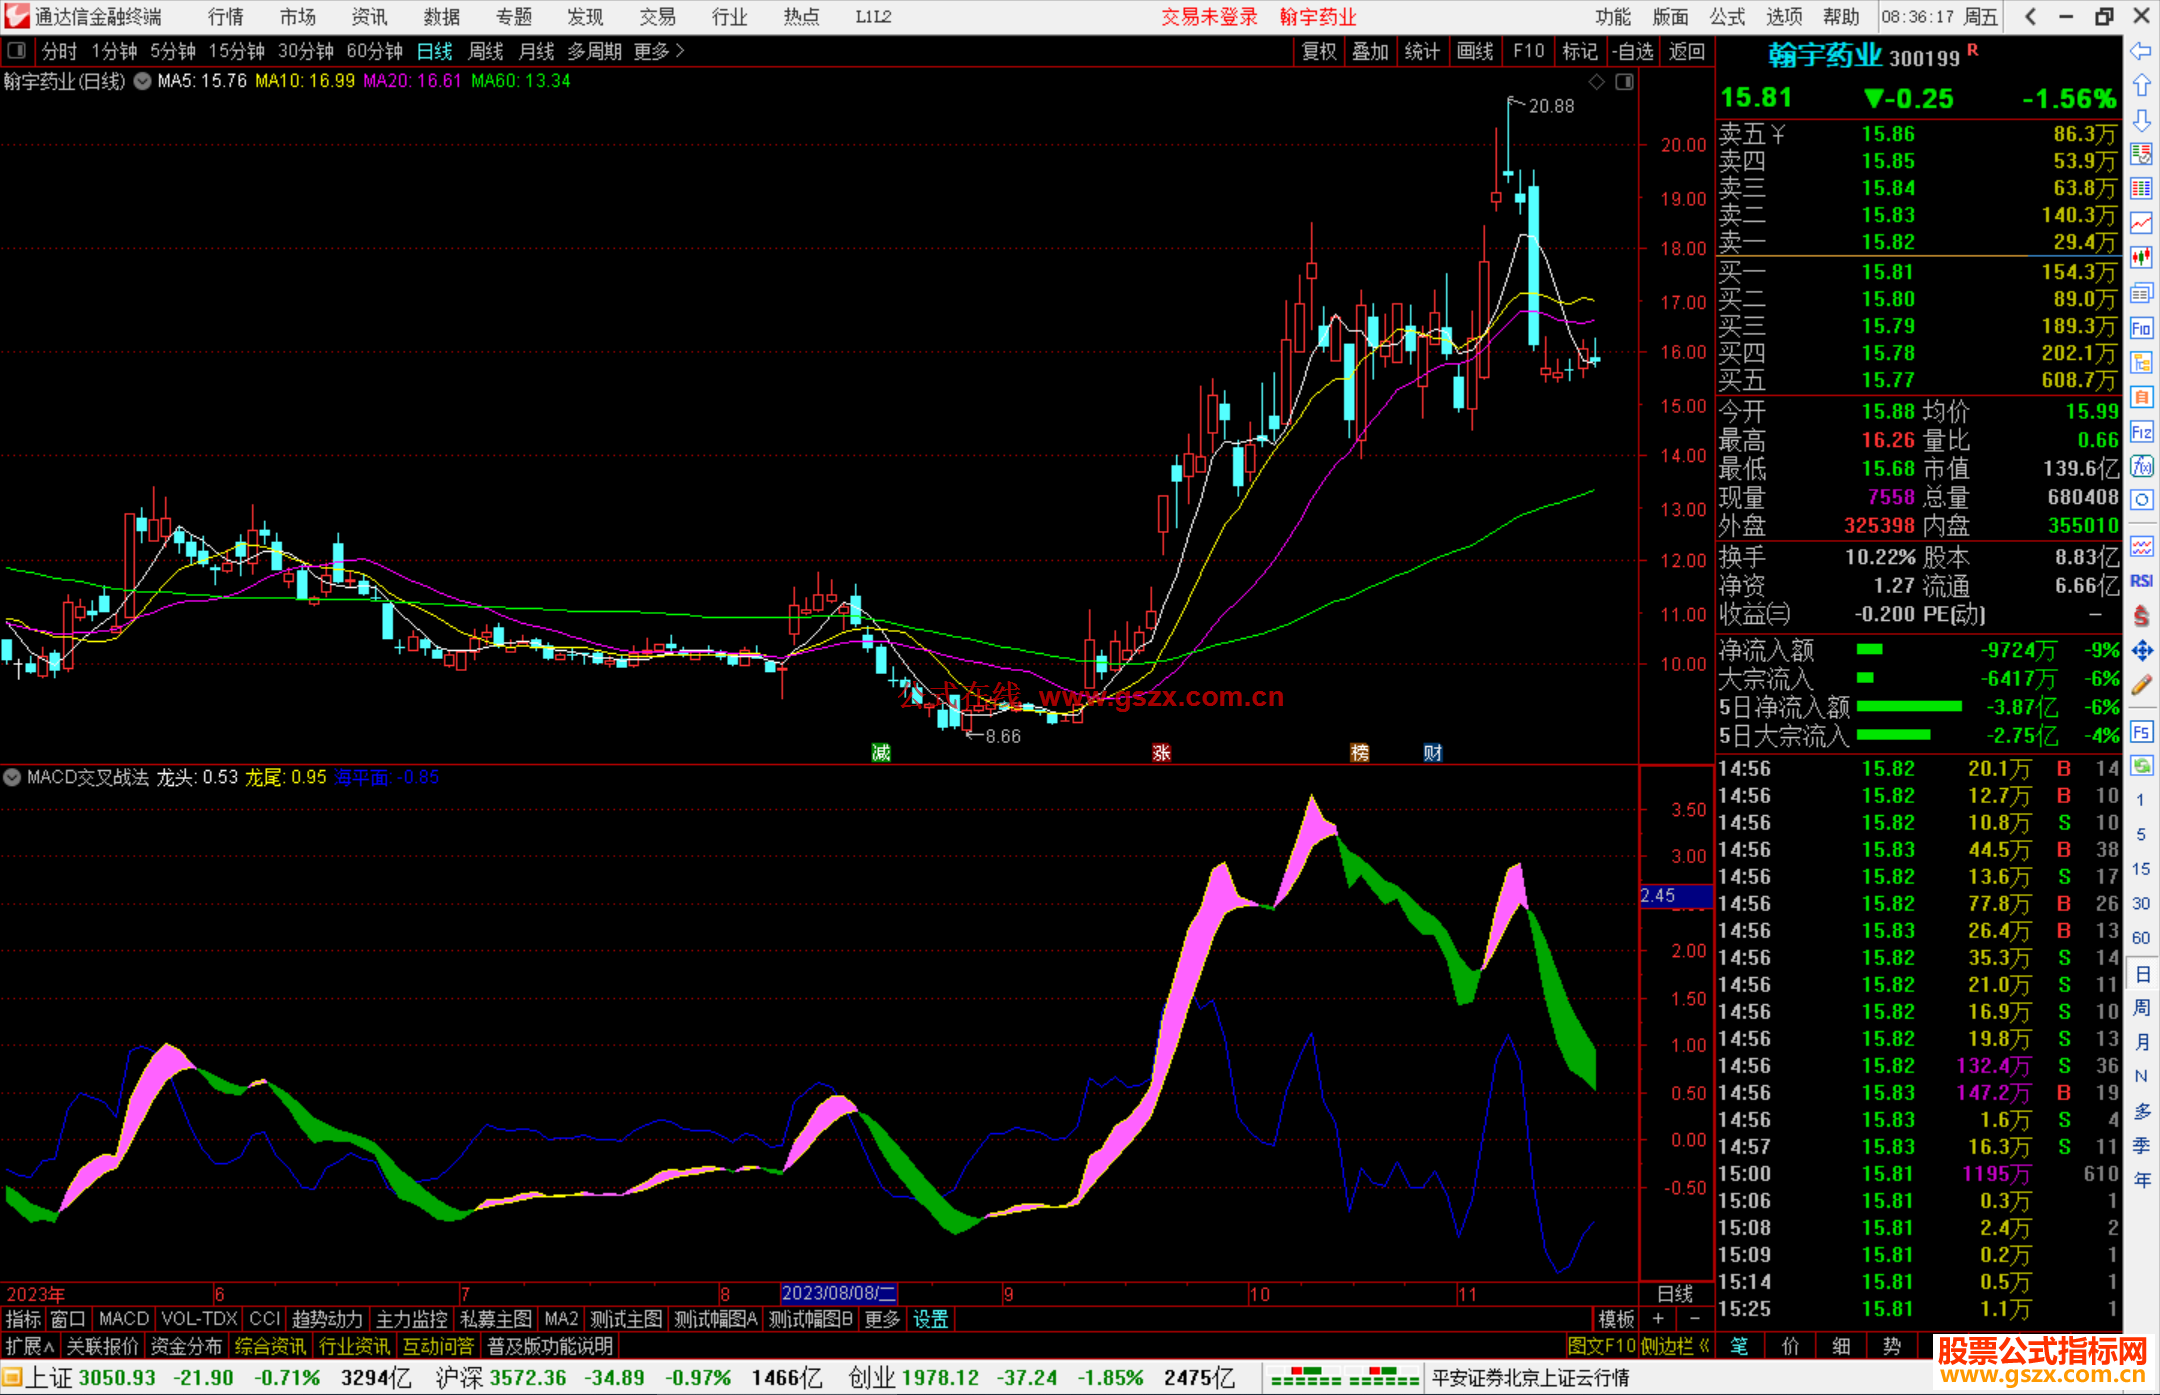Click the line trend chart sidebar icon
The image size is (2160, 1395).
[2140, 223]
